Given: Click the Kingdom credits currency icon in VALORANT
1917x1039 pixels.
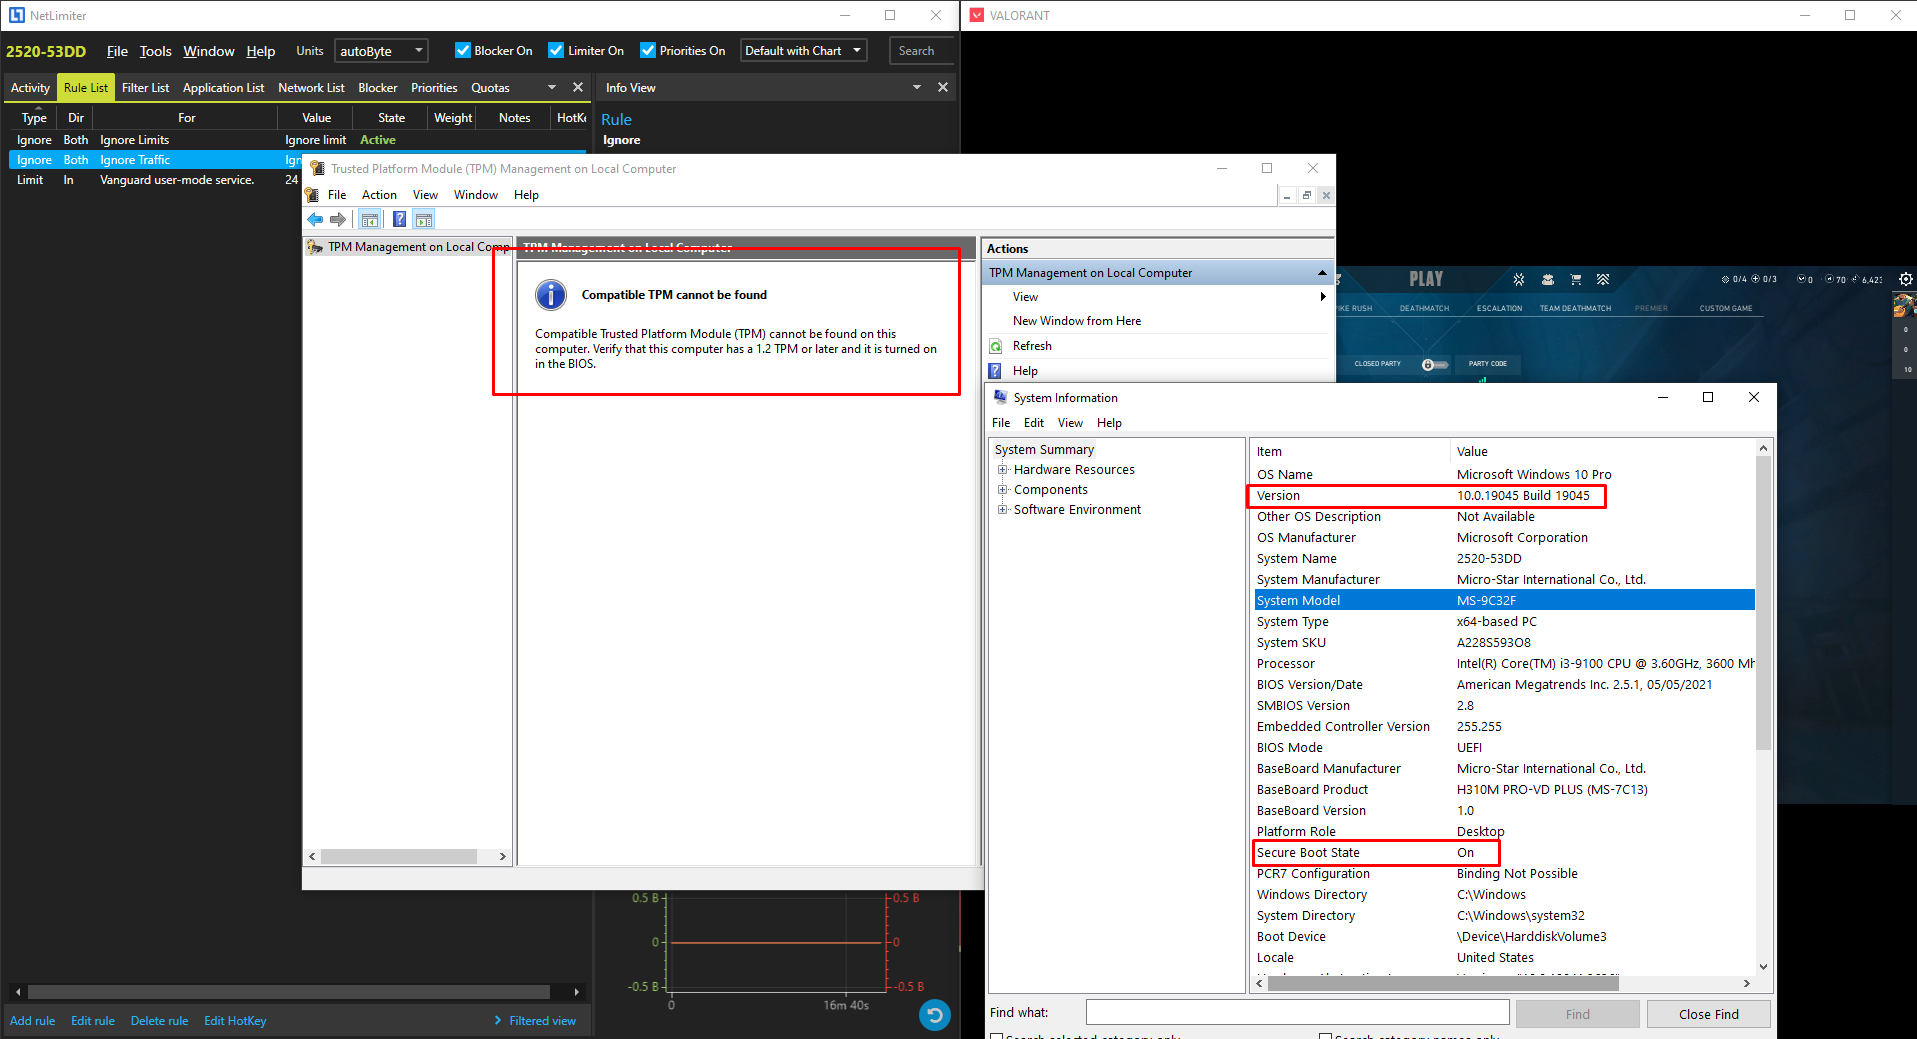Looking at the screenshot, I should point(1856,280).
